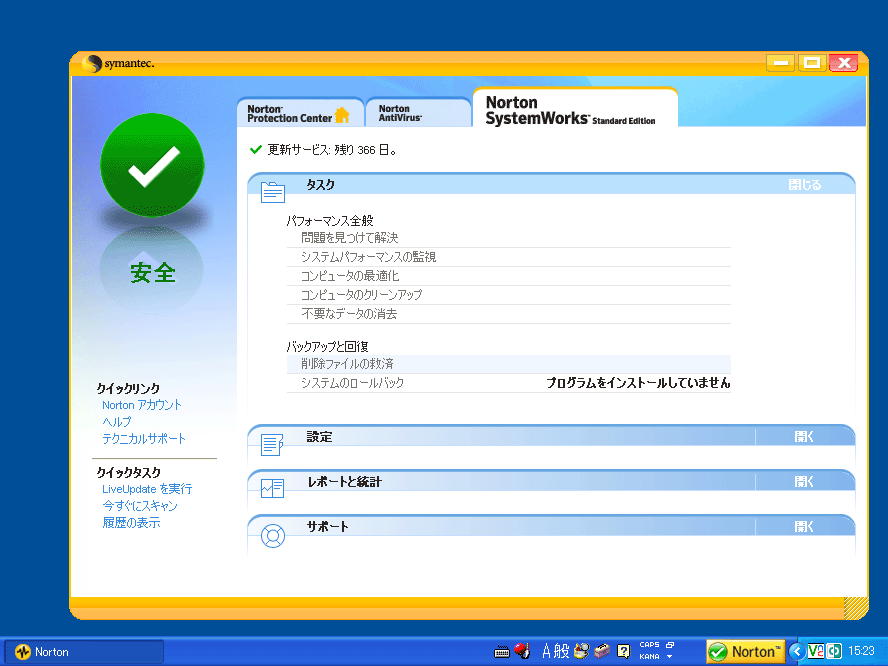Click the KANA indicator in the language bar
The height and width of the screenshot is (666, 888).
tap(650, 657)
